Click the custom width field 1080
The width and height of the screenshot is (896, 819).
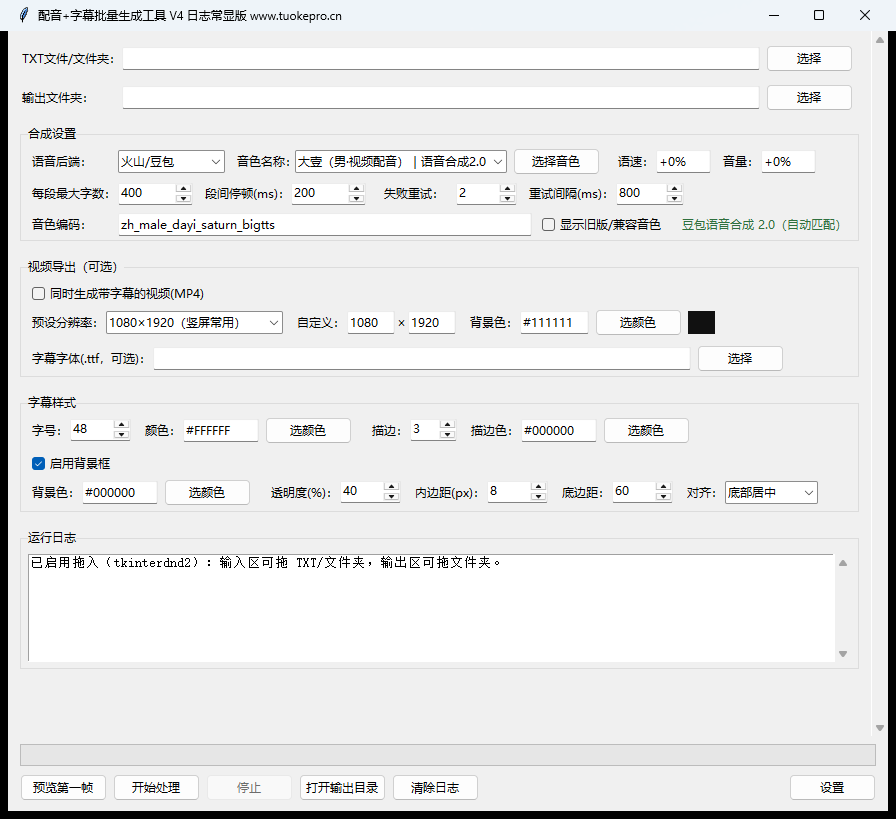[370, 323]
